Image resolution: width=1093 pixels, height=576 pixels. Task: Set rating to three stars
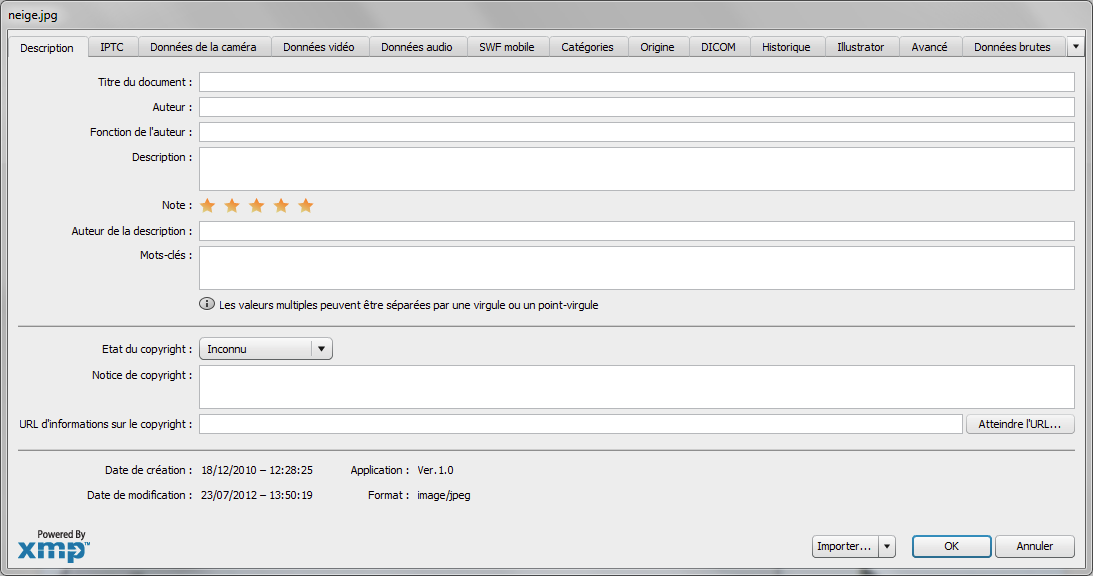tap(257, 206)
